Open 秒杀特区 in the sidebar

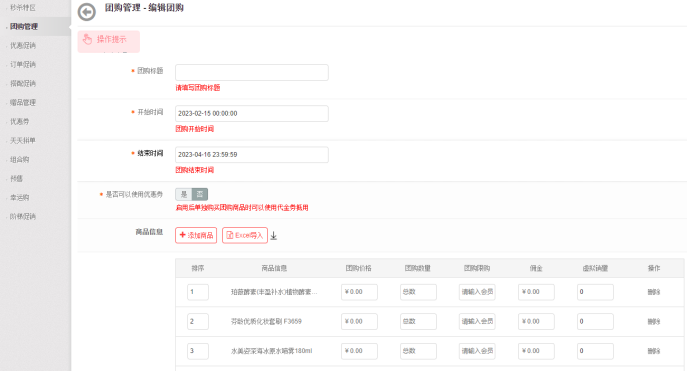tap(23, 7)
